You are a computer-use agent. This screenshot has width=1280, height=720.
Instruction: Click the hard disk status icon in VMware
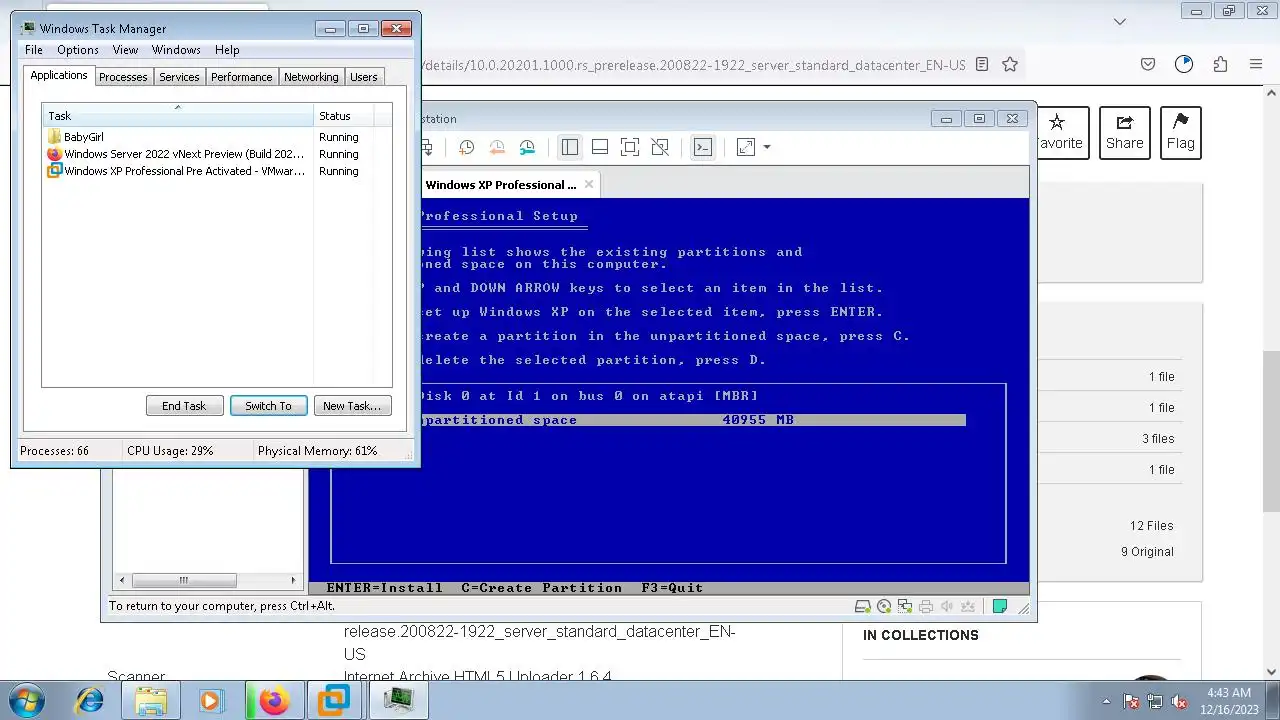coord(862,606)
